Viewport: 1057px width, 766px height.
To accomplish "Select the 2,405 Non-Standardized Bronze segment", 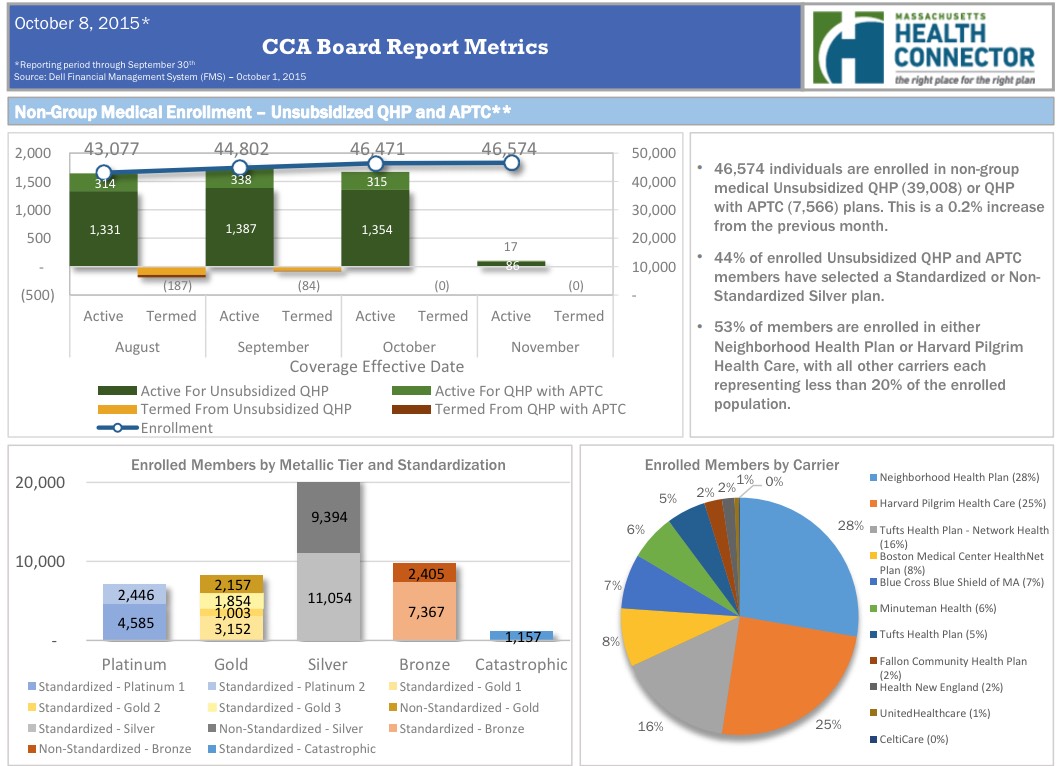I will (x=424, y=573).
